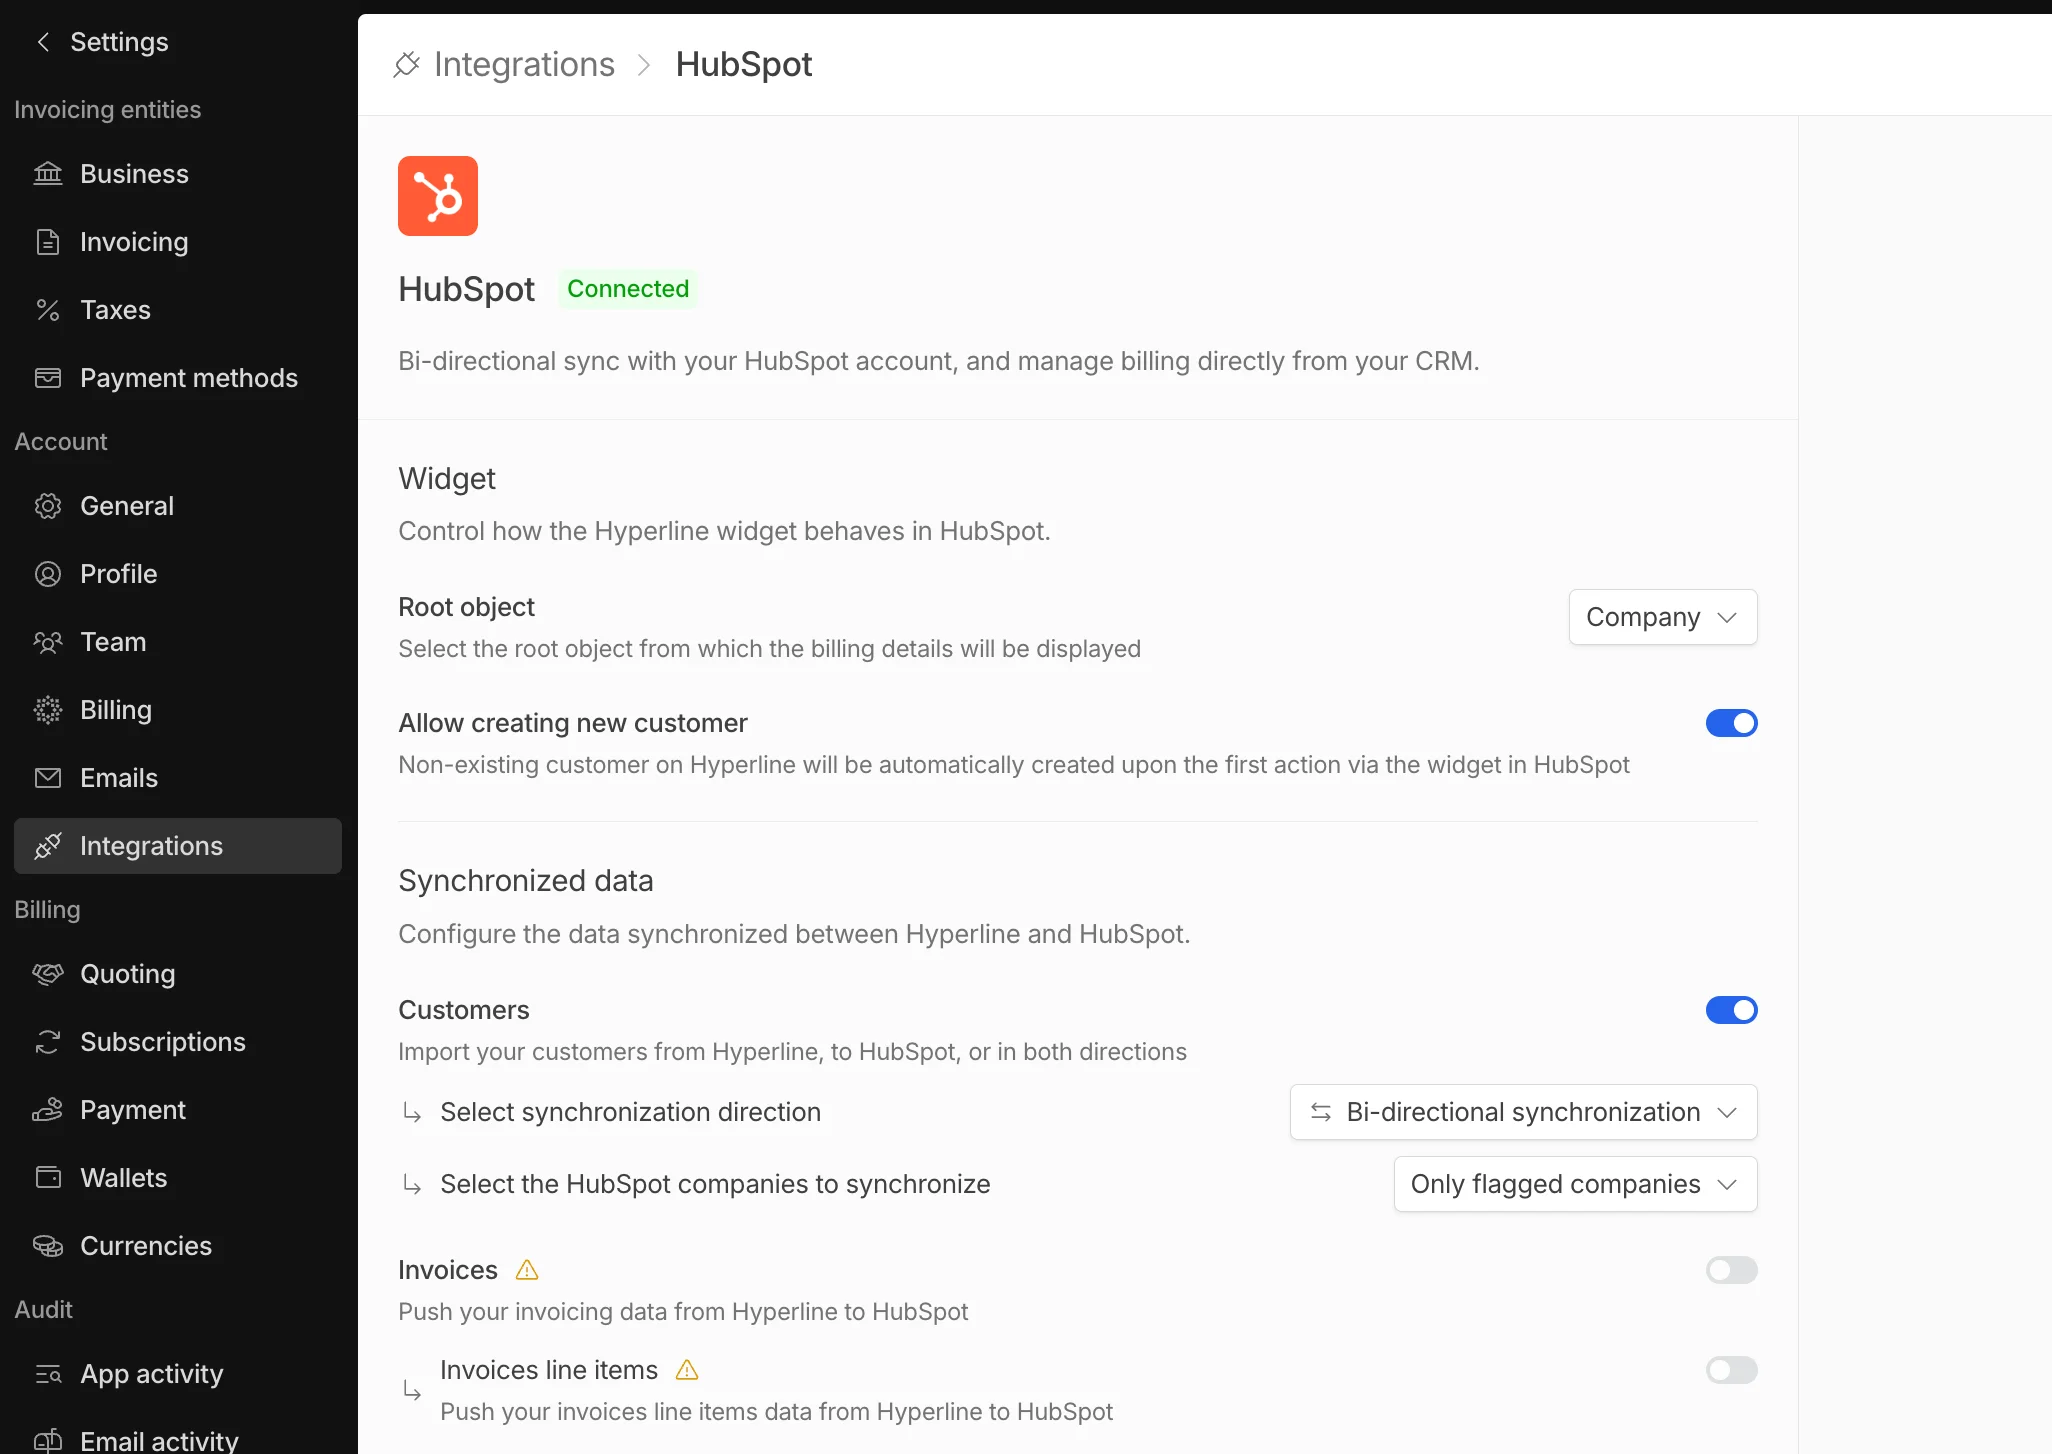Screen dimensions: 2052x1454
Task: Click the Currencies coins icon
Action: [x=48, y=1246]
